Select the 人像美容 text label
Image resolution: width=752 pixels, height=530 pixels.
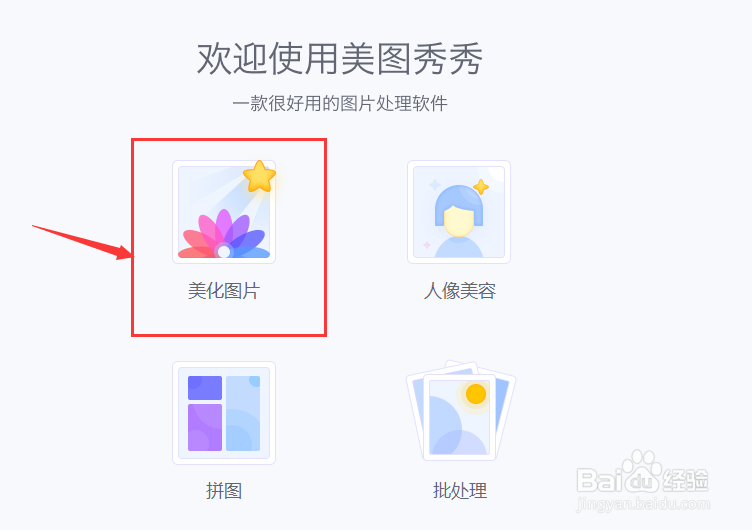[x=459, y=291]
